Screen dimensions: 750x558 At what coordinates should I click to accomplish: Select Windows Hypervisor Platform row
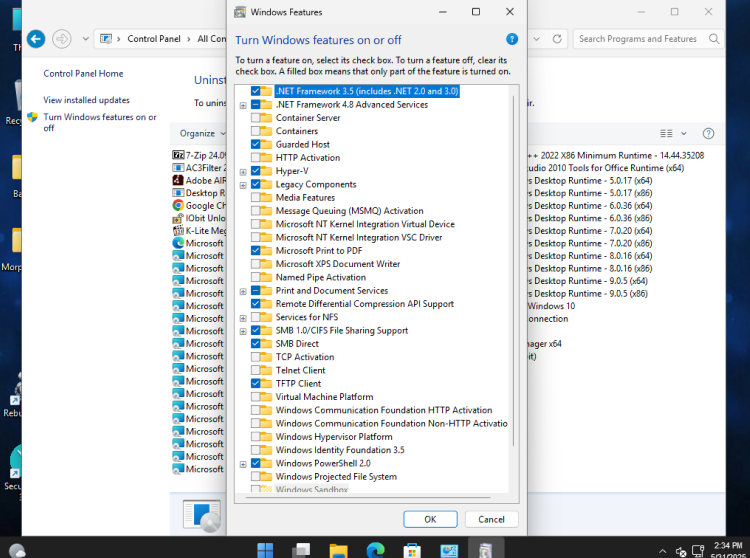pyautogui.click(x=334, y=437)
